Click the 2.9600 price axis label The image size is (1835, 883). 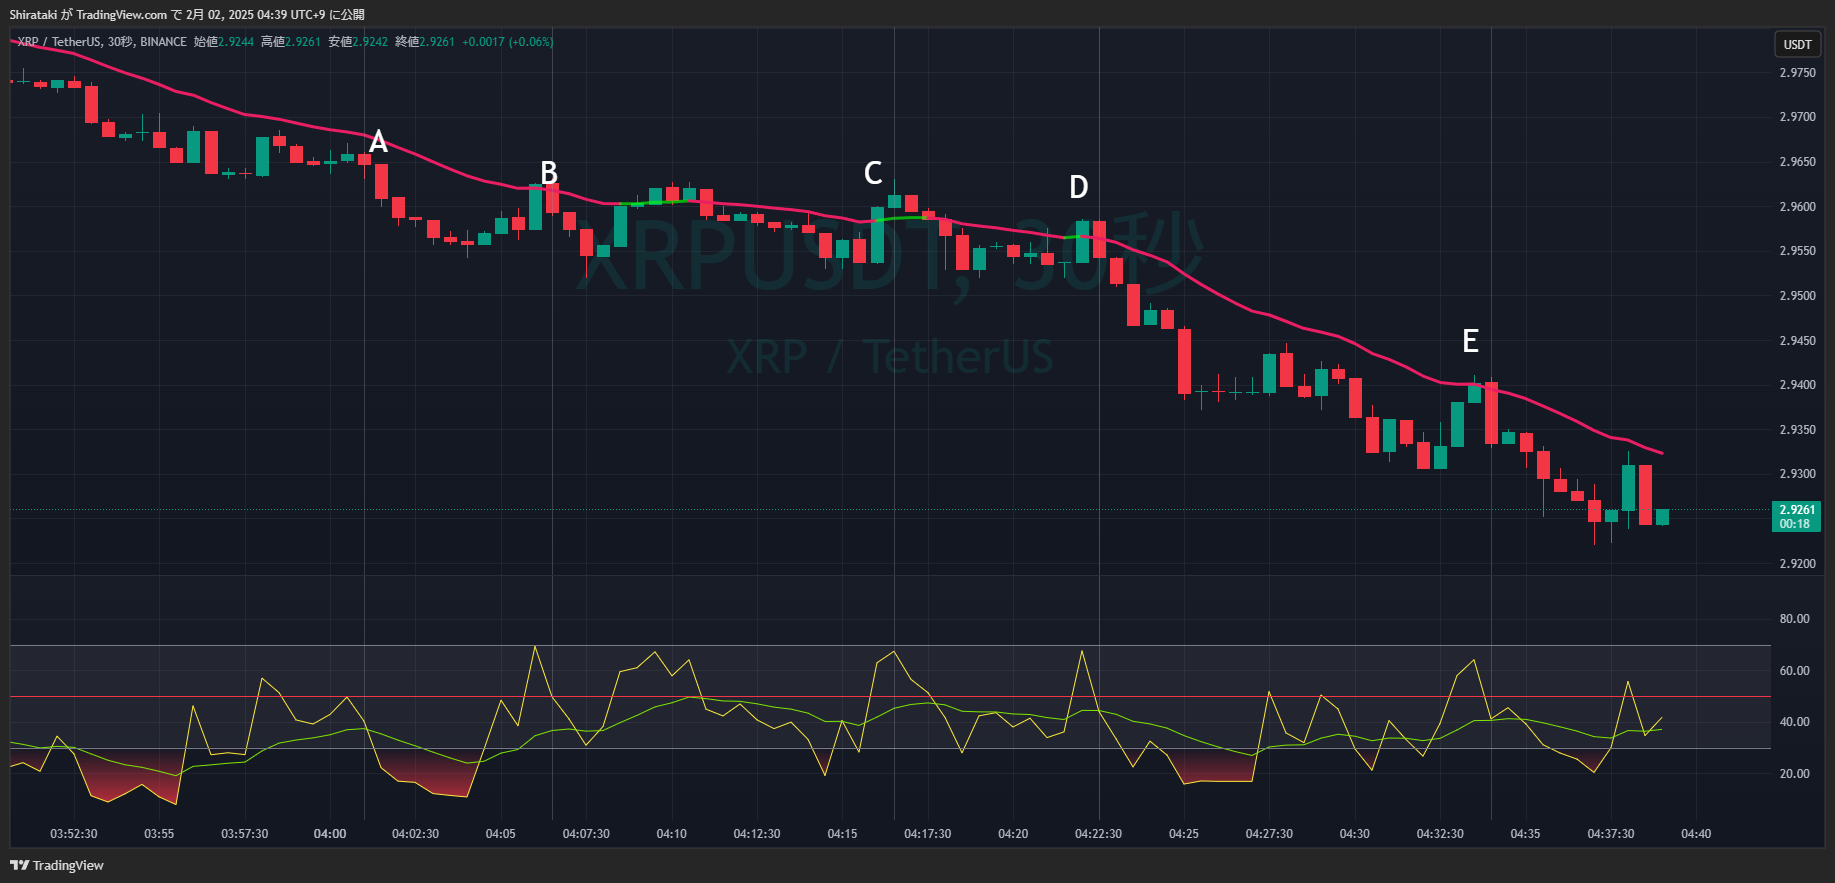1797,207
